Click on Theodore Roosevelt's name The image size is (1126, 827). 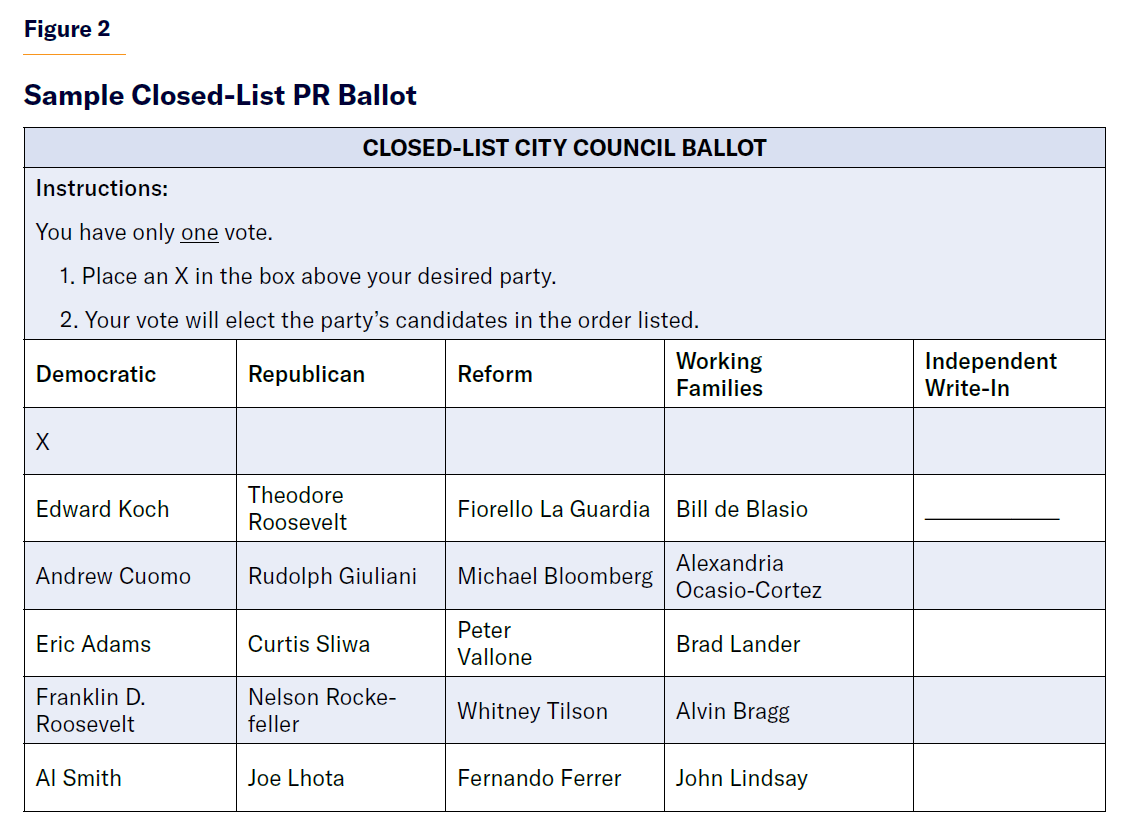coord(297,508)
